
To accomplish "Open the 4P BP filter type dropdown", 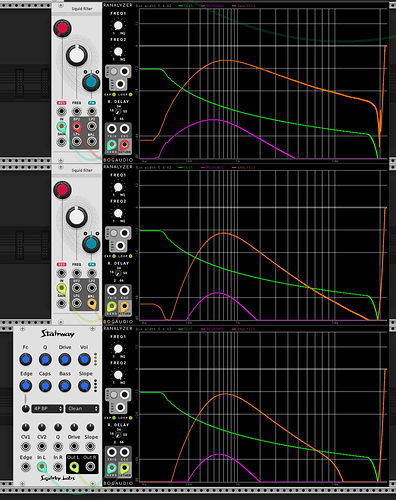I will (47, 408).
